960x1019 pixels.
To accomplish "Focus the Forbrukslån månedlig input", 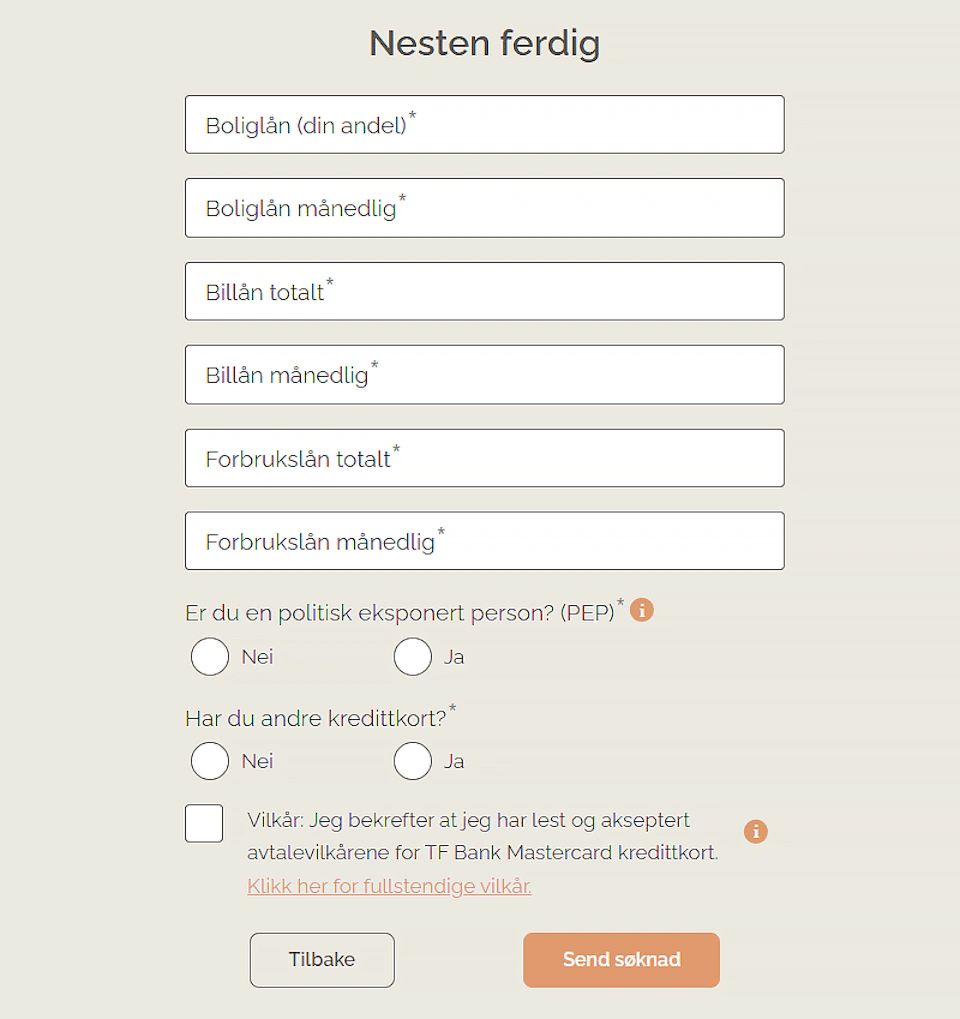I will click(484, 541).
